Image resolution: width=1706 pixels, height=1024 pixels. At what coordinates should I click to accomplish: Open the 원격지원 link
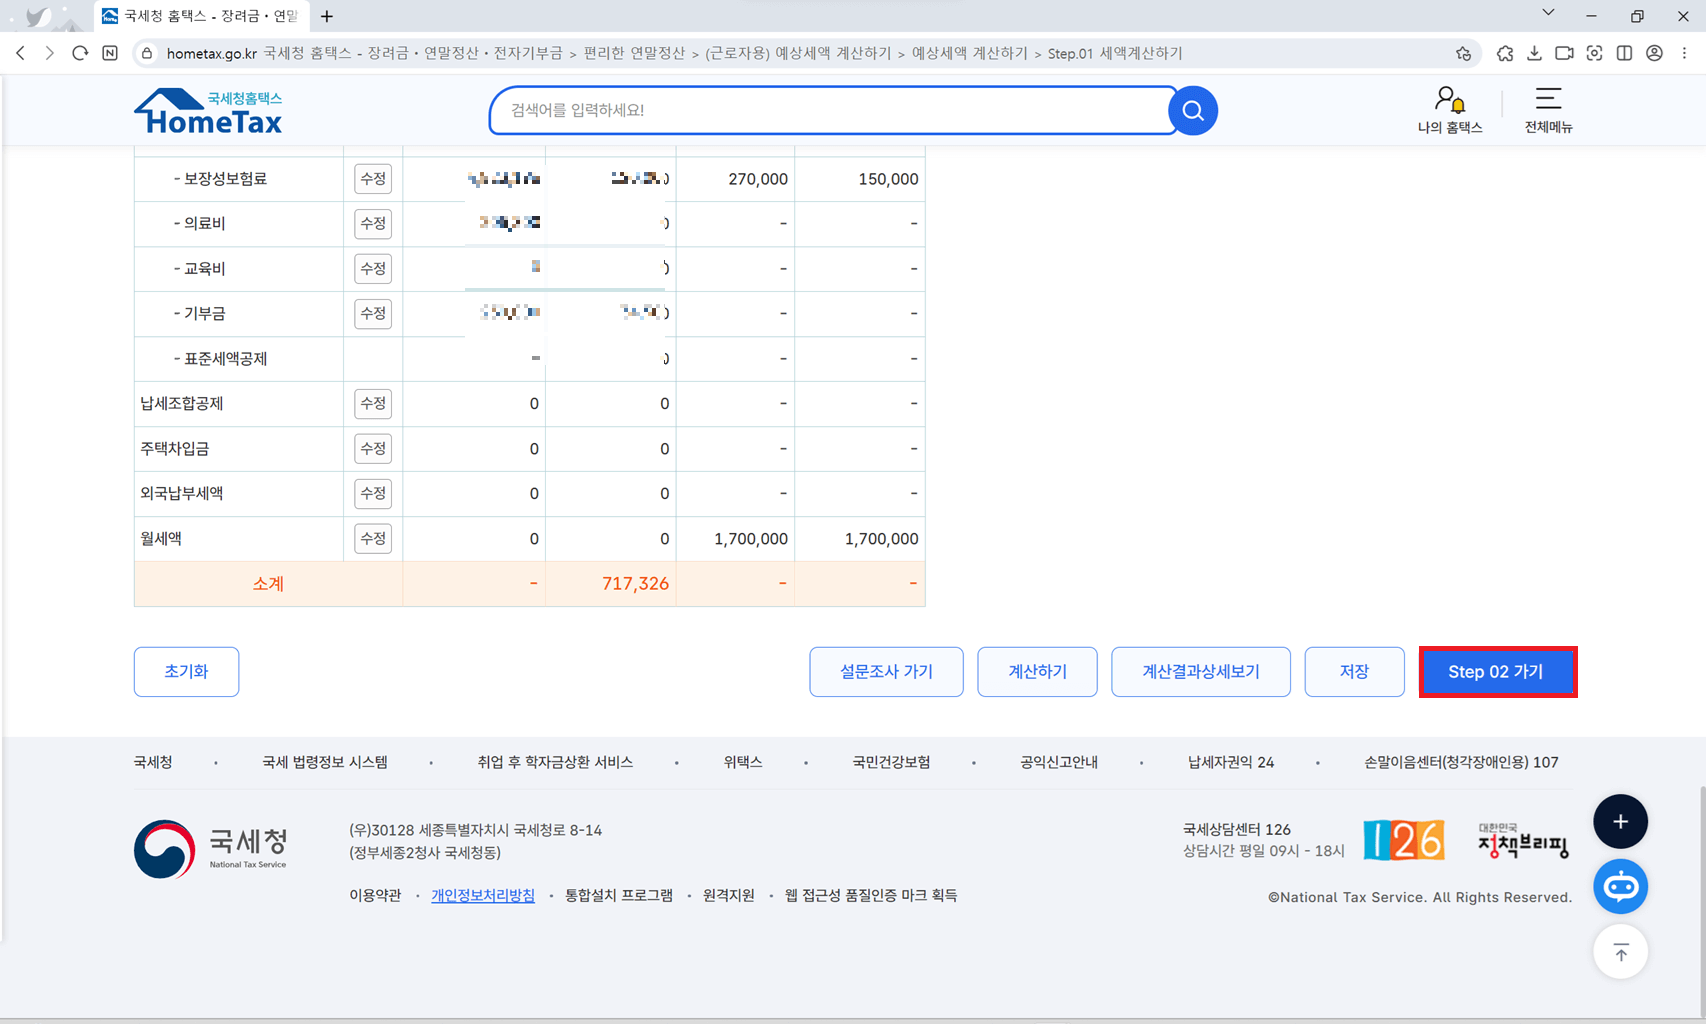coord(729,895)
